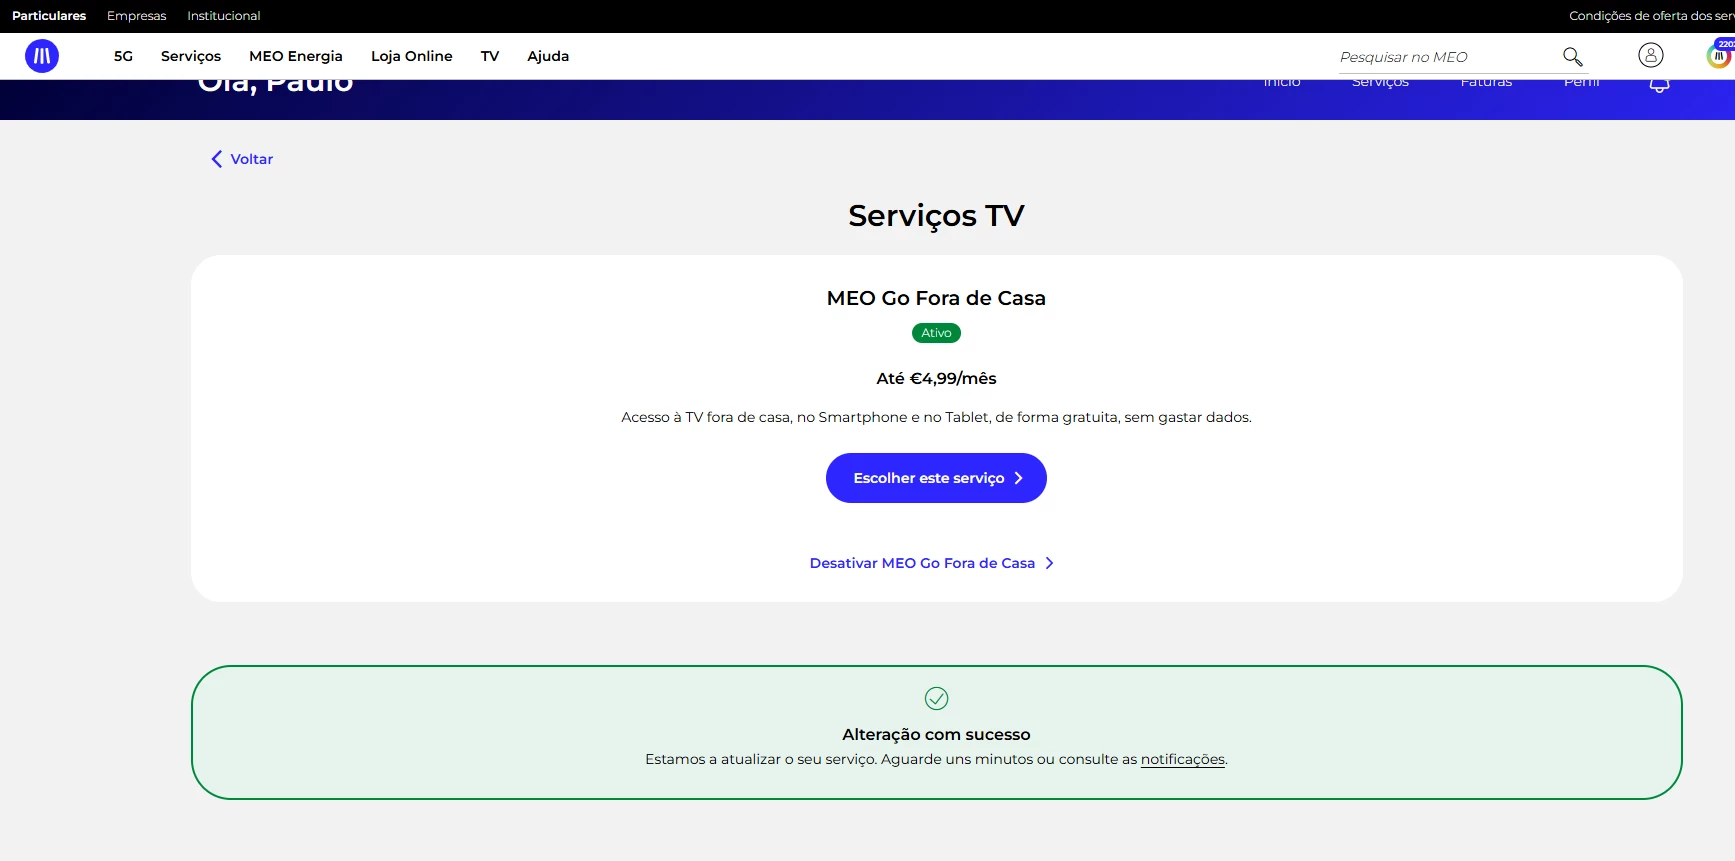Click the green Ativo status badge
The image size is (1735, 861).
[936, 333]
